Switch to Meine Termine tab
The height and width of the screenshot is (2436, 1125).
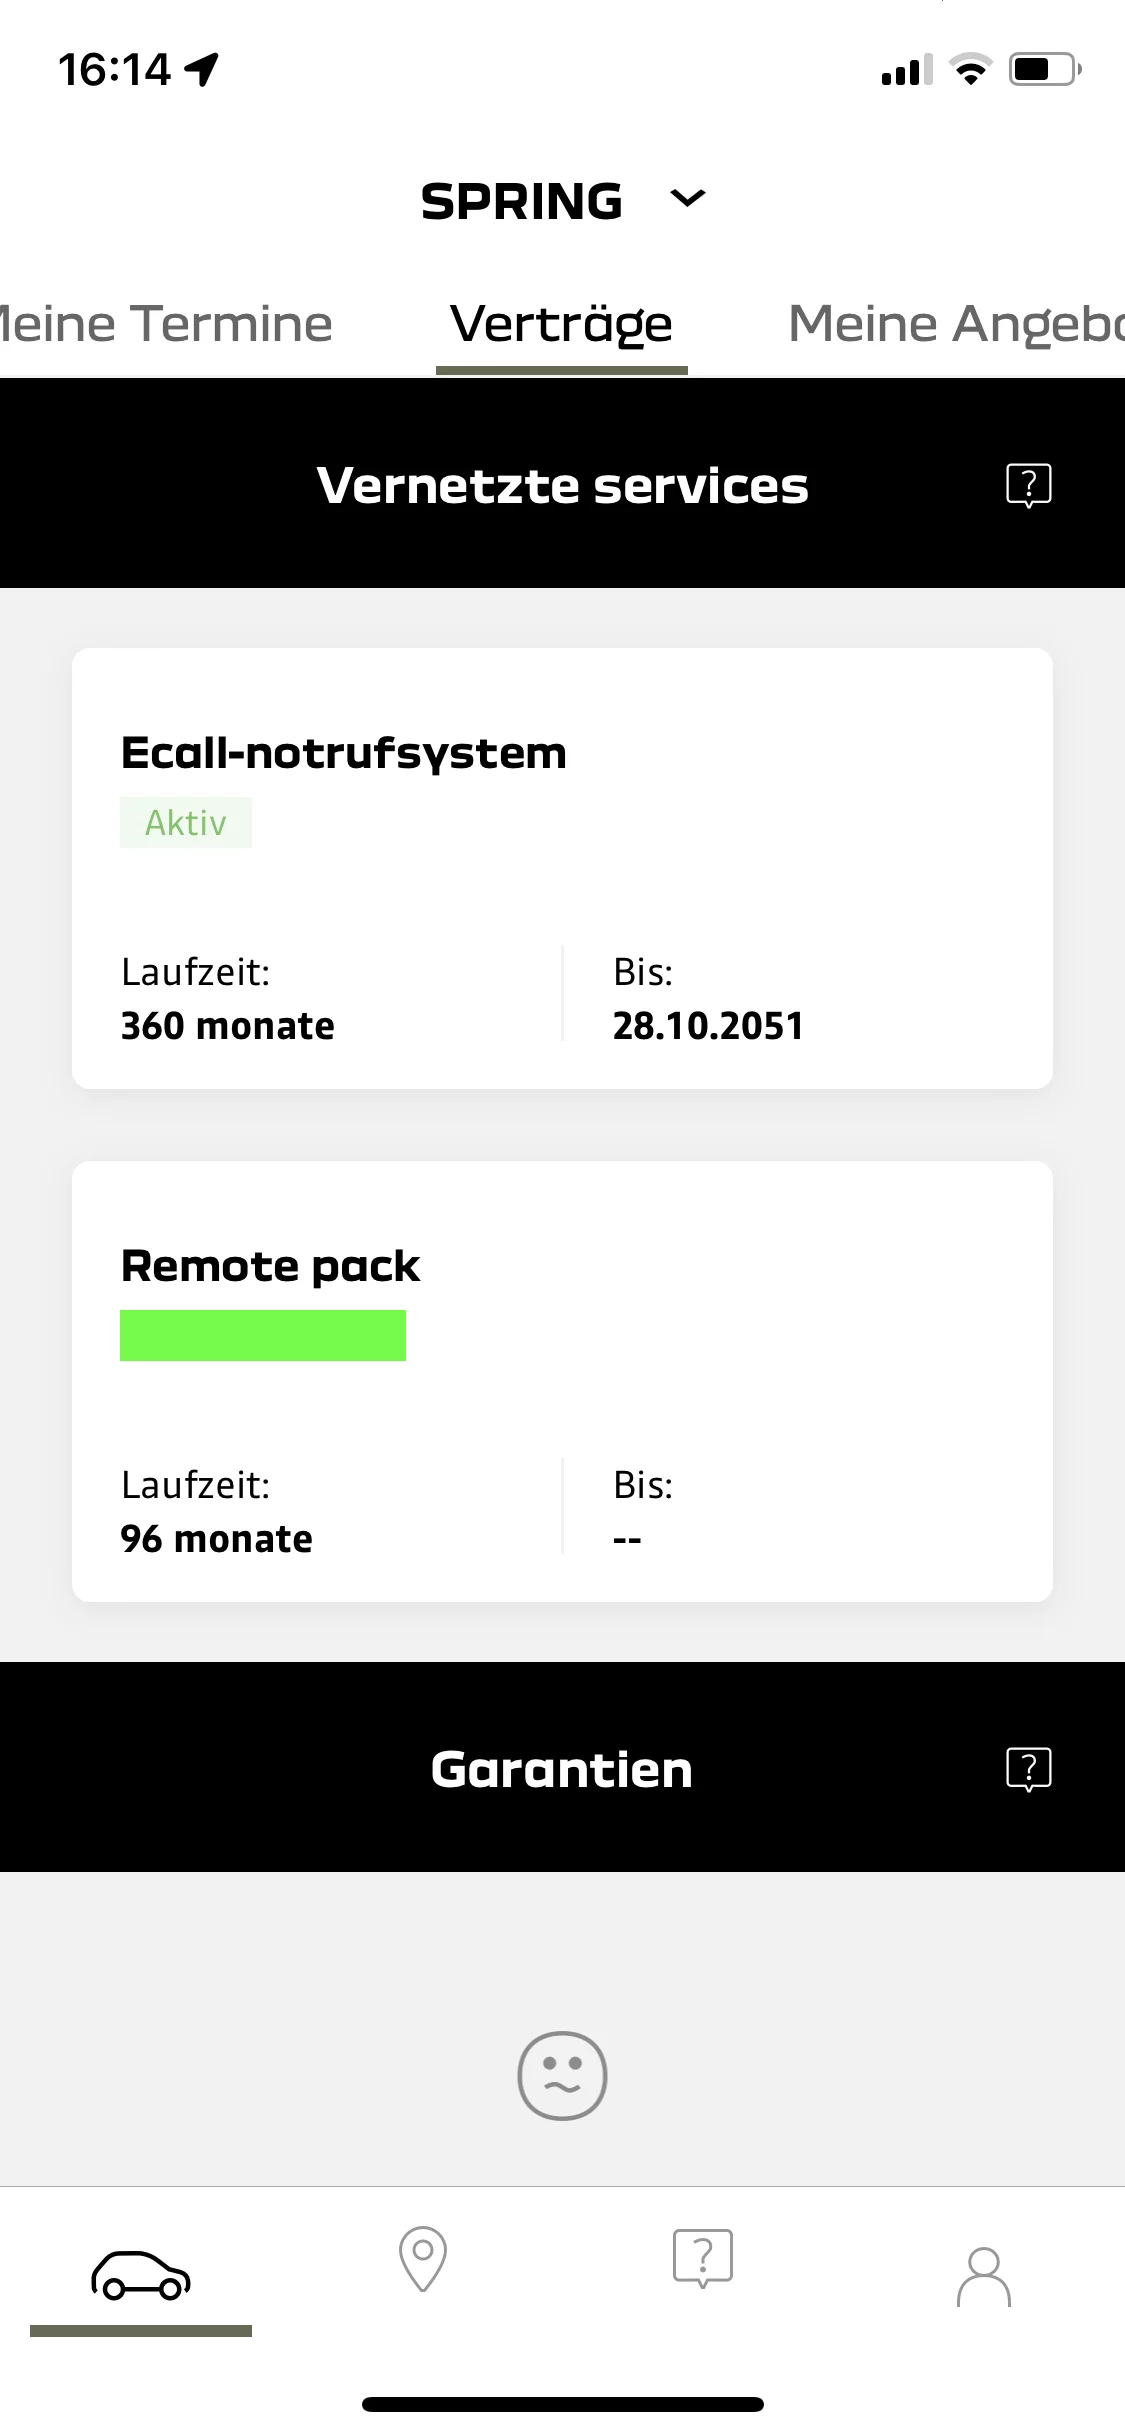coord(166,323)
